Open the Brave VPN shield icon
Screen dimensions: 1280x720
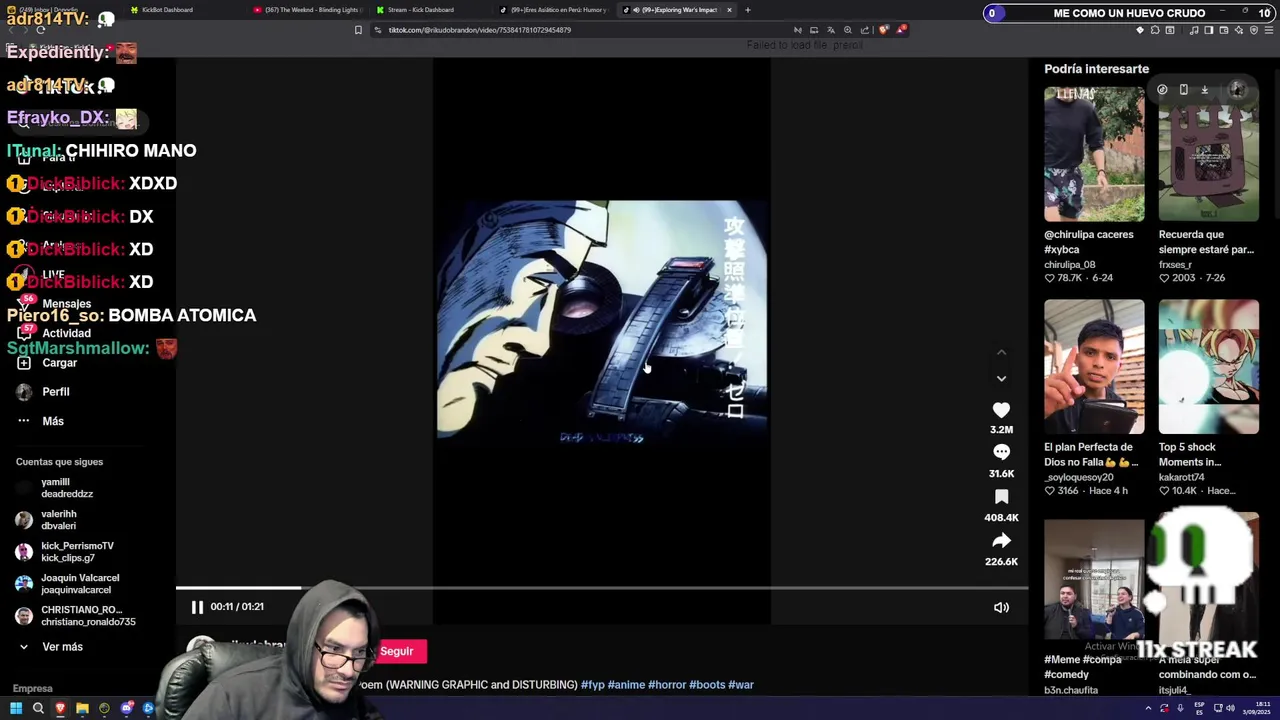(1254, 30)
